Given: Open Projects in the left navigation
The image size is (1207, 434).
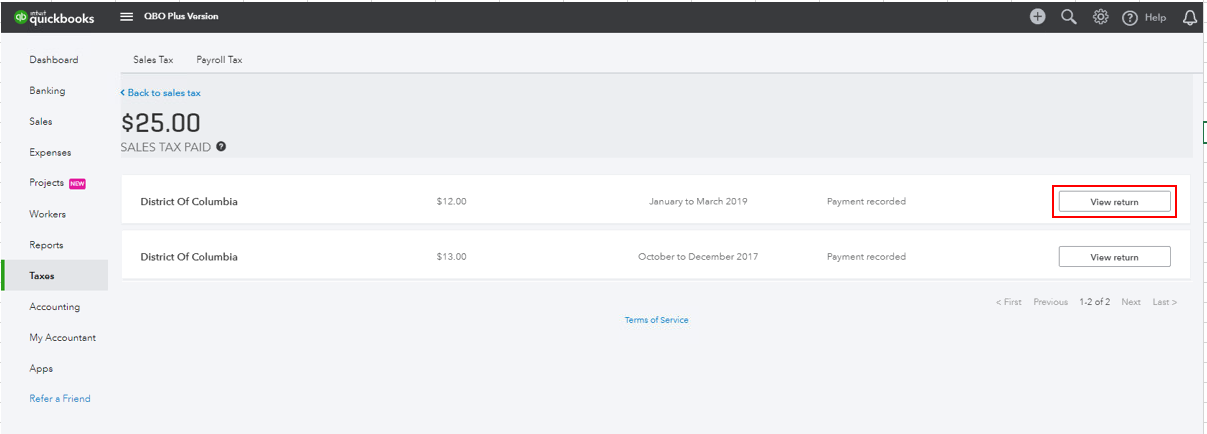Looking at the screenshot, I should coord(47,183).
